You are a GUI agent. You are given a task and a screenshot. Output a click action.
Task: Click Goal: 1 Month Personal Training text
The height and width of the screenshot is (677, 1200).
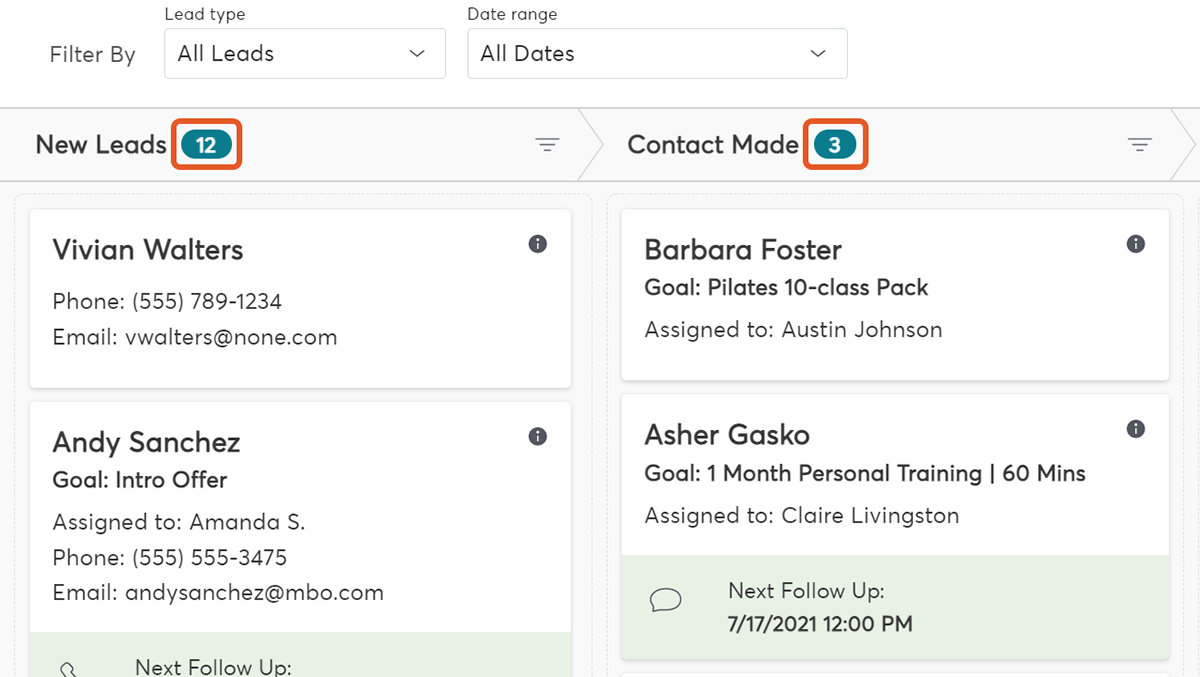click(x=865, y=473)
